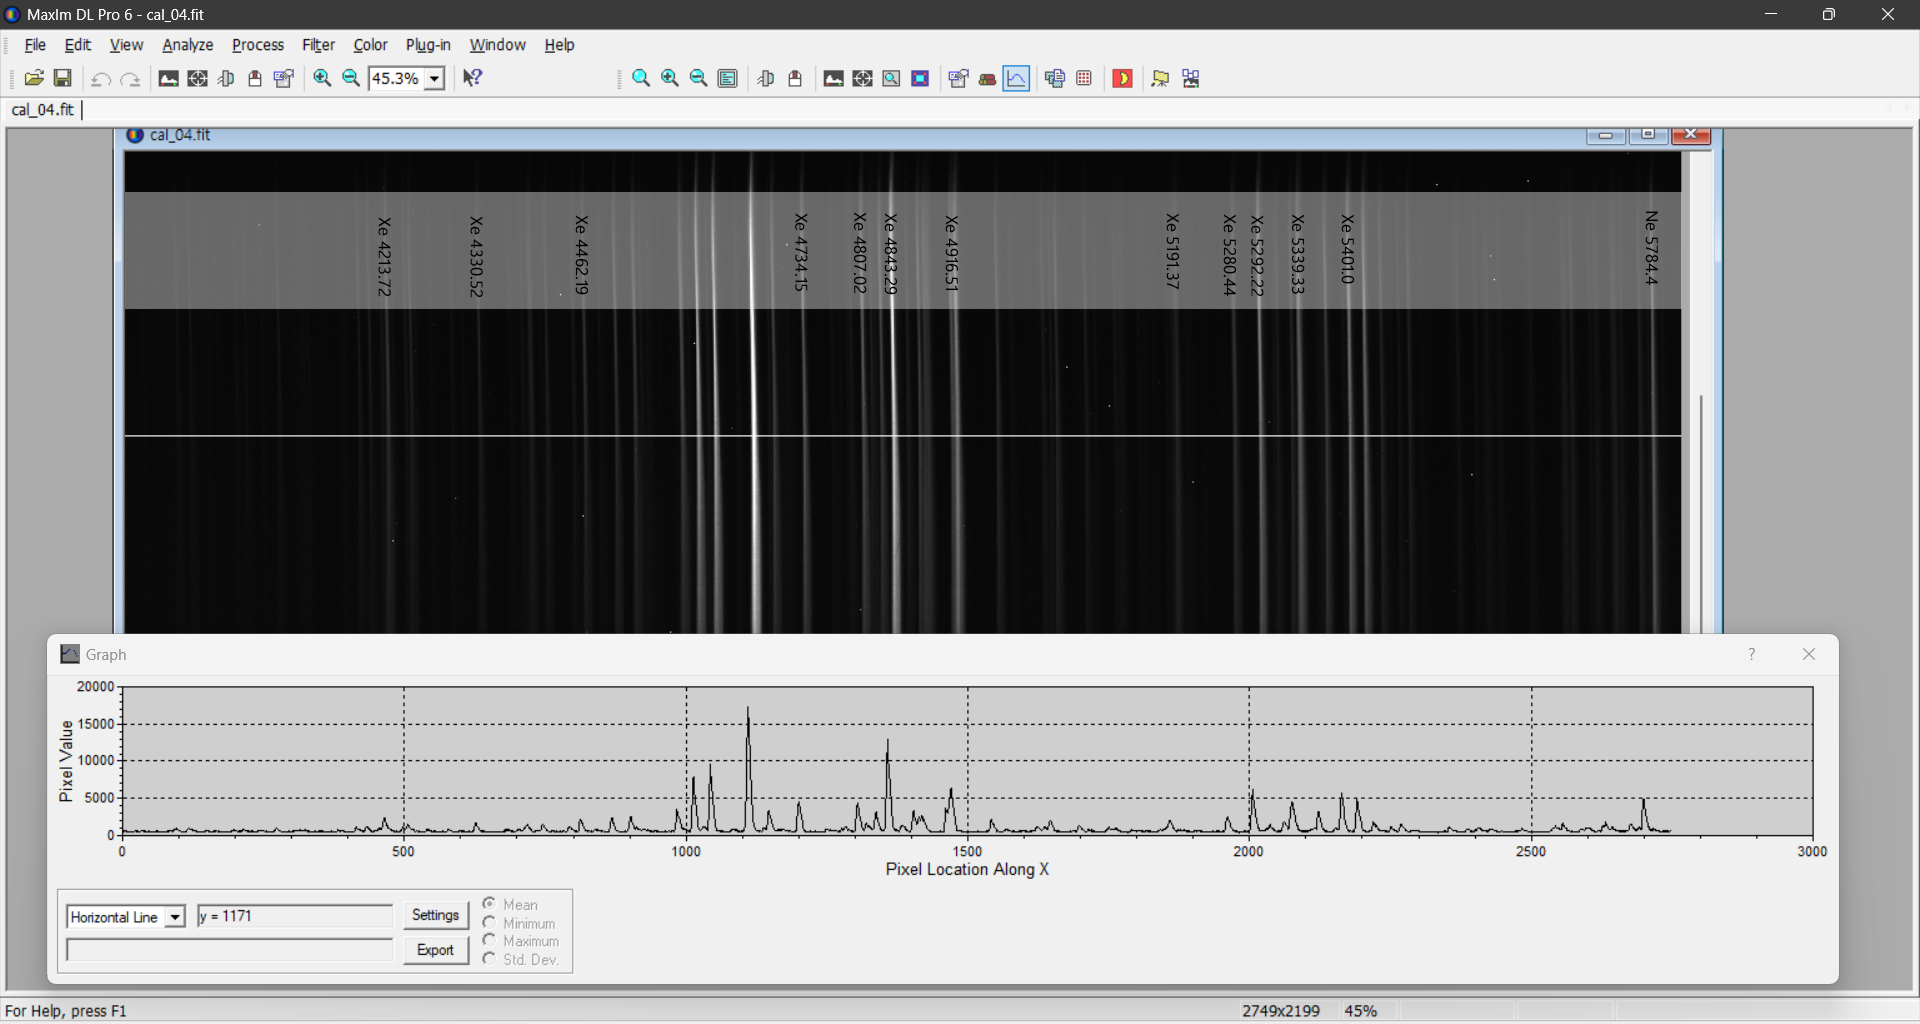
Task: Click the 'Ne 5784.4' spectral line label
Action: 1652,248
